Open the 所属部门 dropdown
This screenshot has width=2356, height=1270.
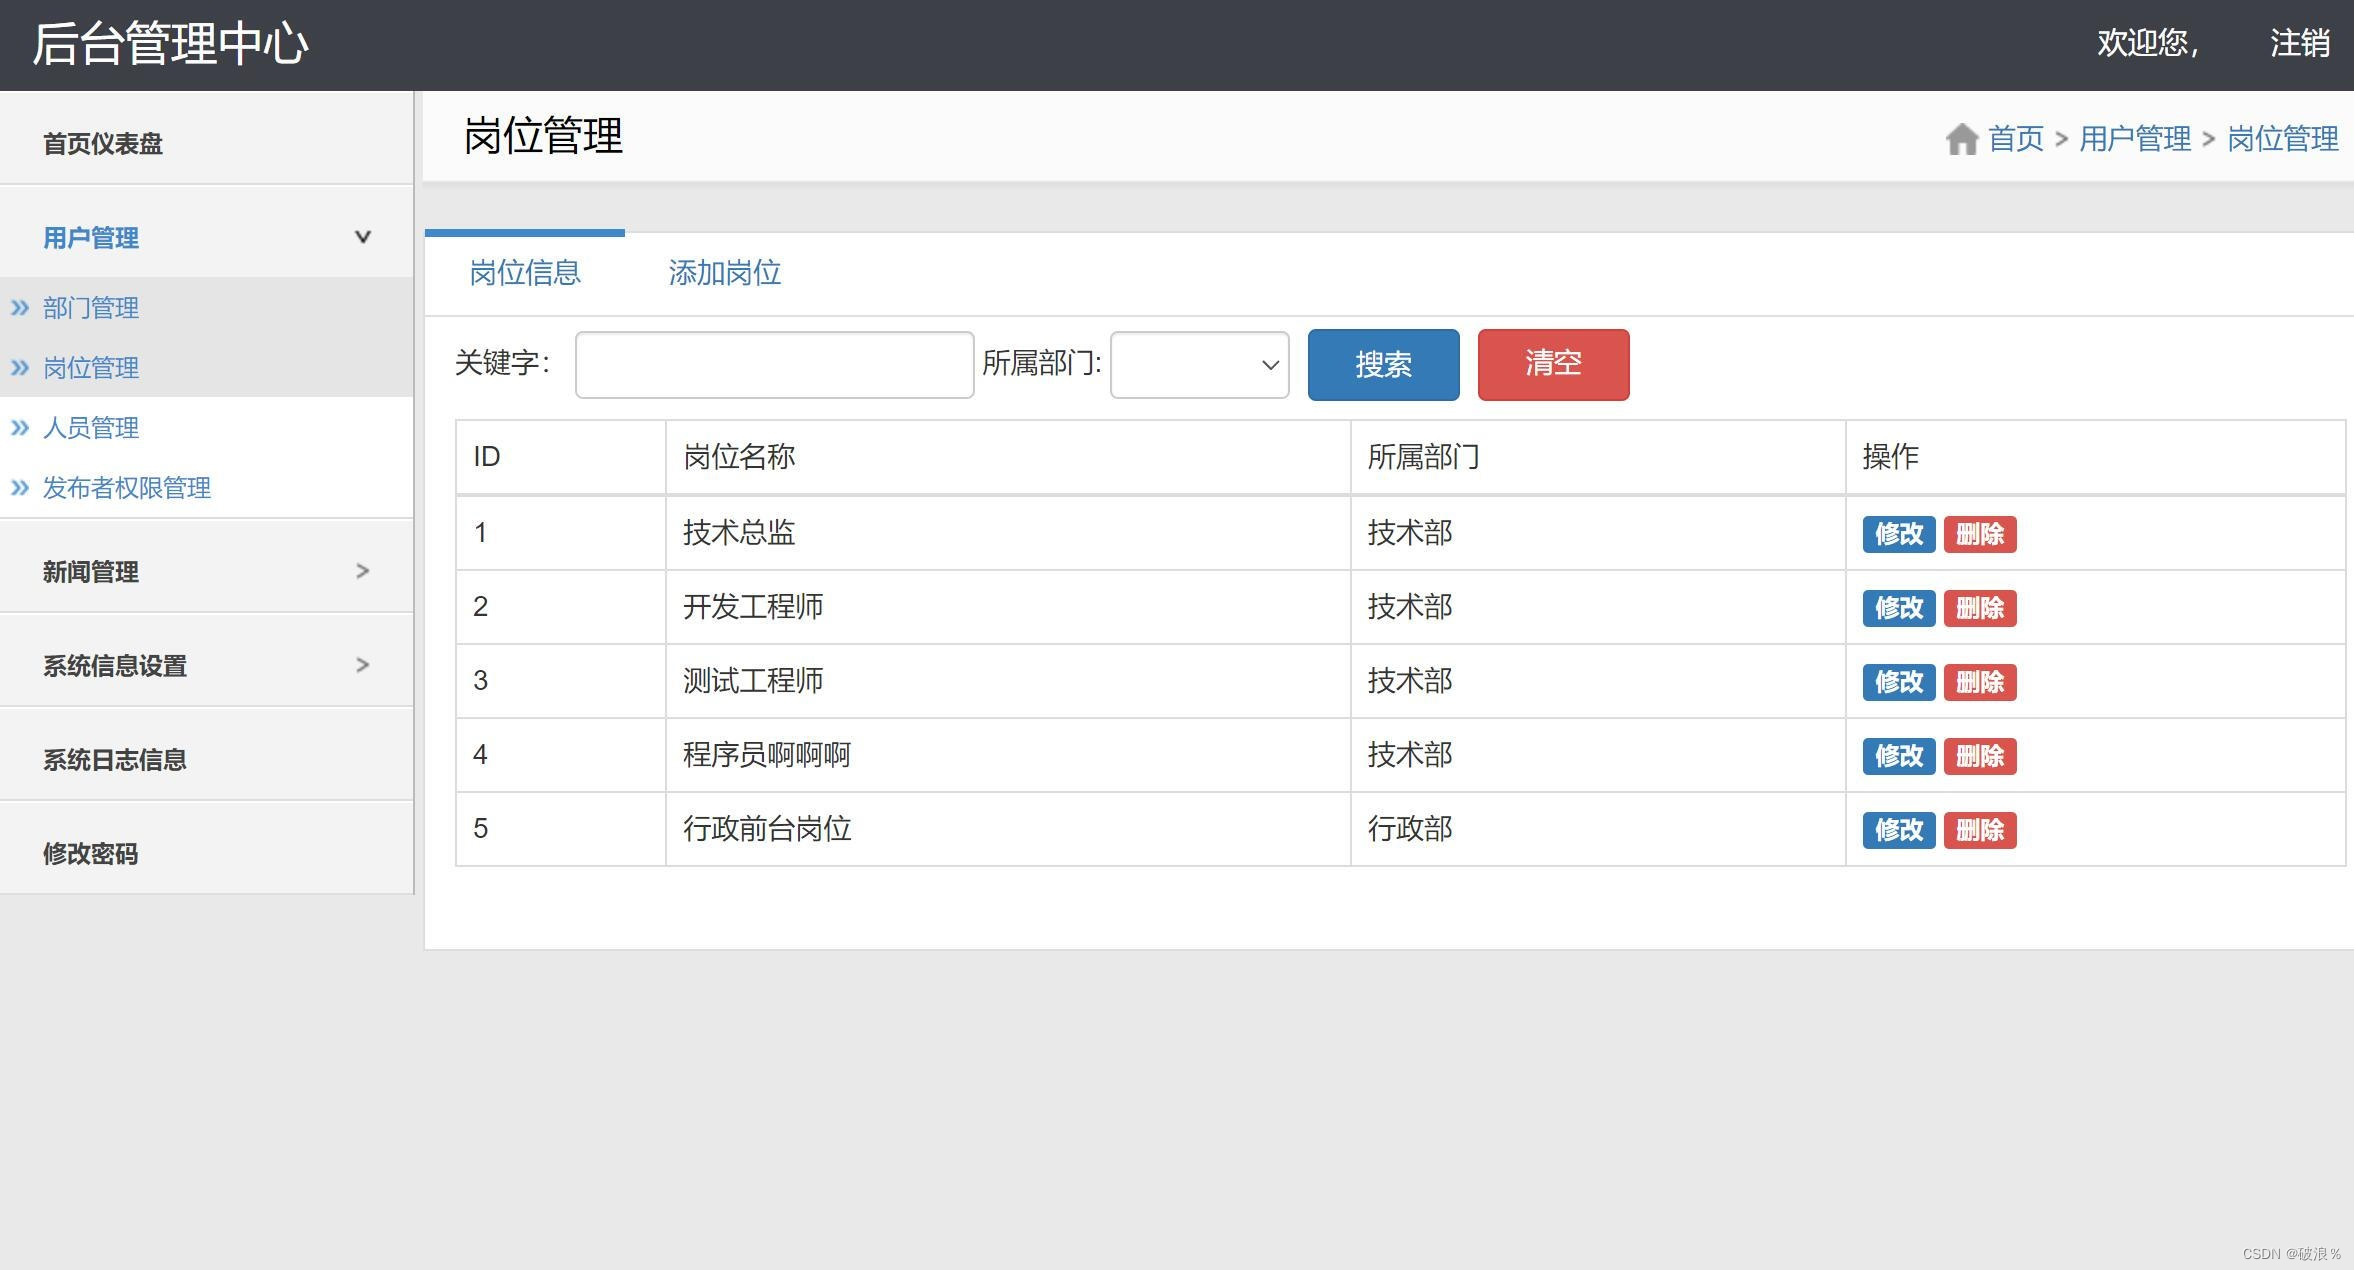(x=1199, y=365)
